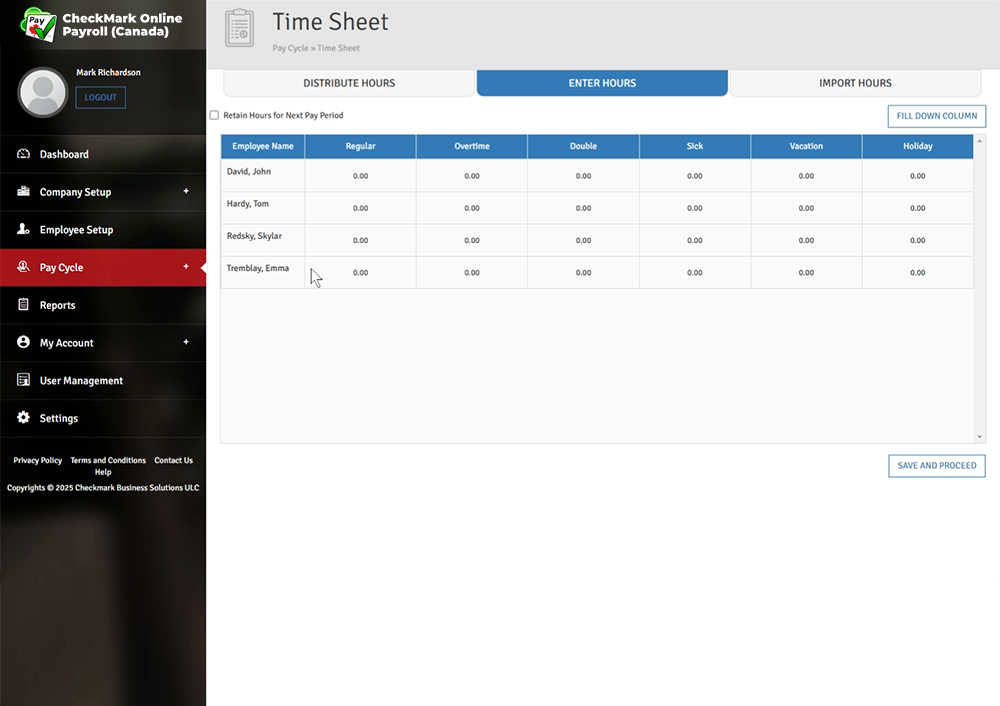Click the Dashboard gauge icon
Viewport: 1000px width, 706px height.
pyautogui.click(x=23, y=154)
